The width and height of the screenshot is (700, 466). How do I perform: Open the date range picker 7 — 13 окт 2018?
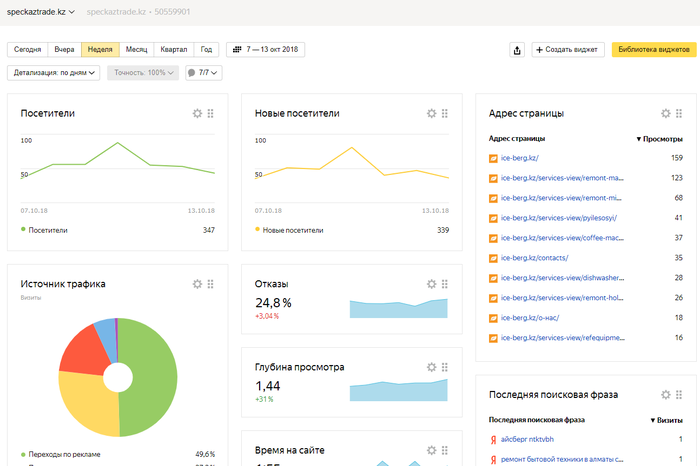coord(266,49)
